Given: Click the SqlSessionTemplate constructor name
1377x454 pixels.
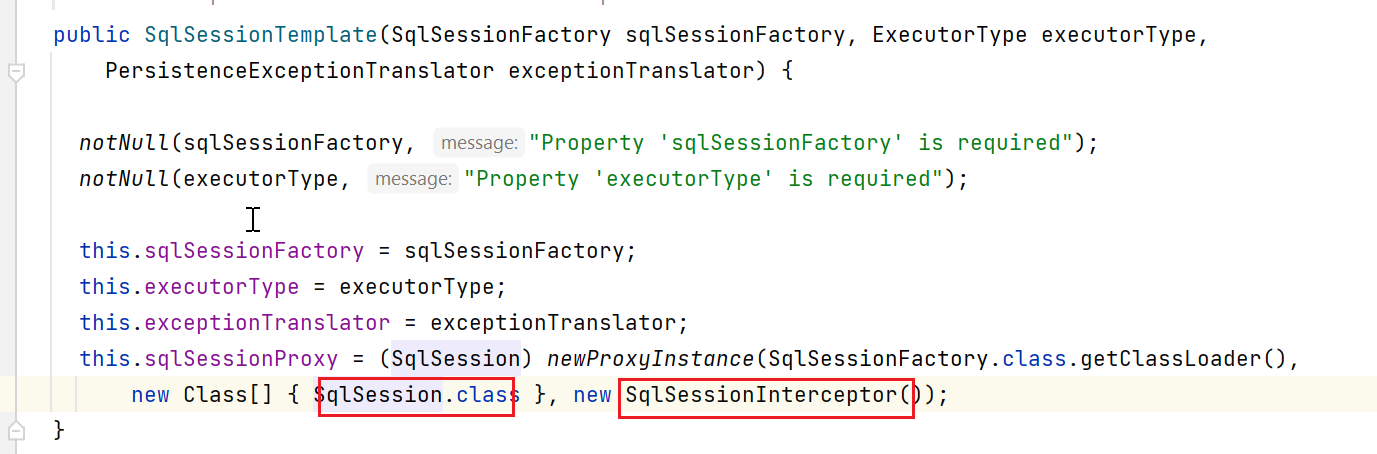Looking at the screenshot, I should 260,35.
